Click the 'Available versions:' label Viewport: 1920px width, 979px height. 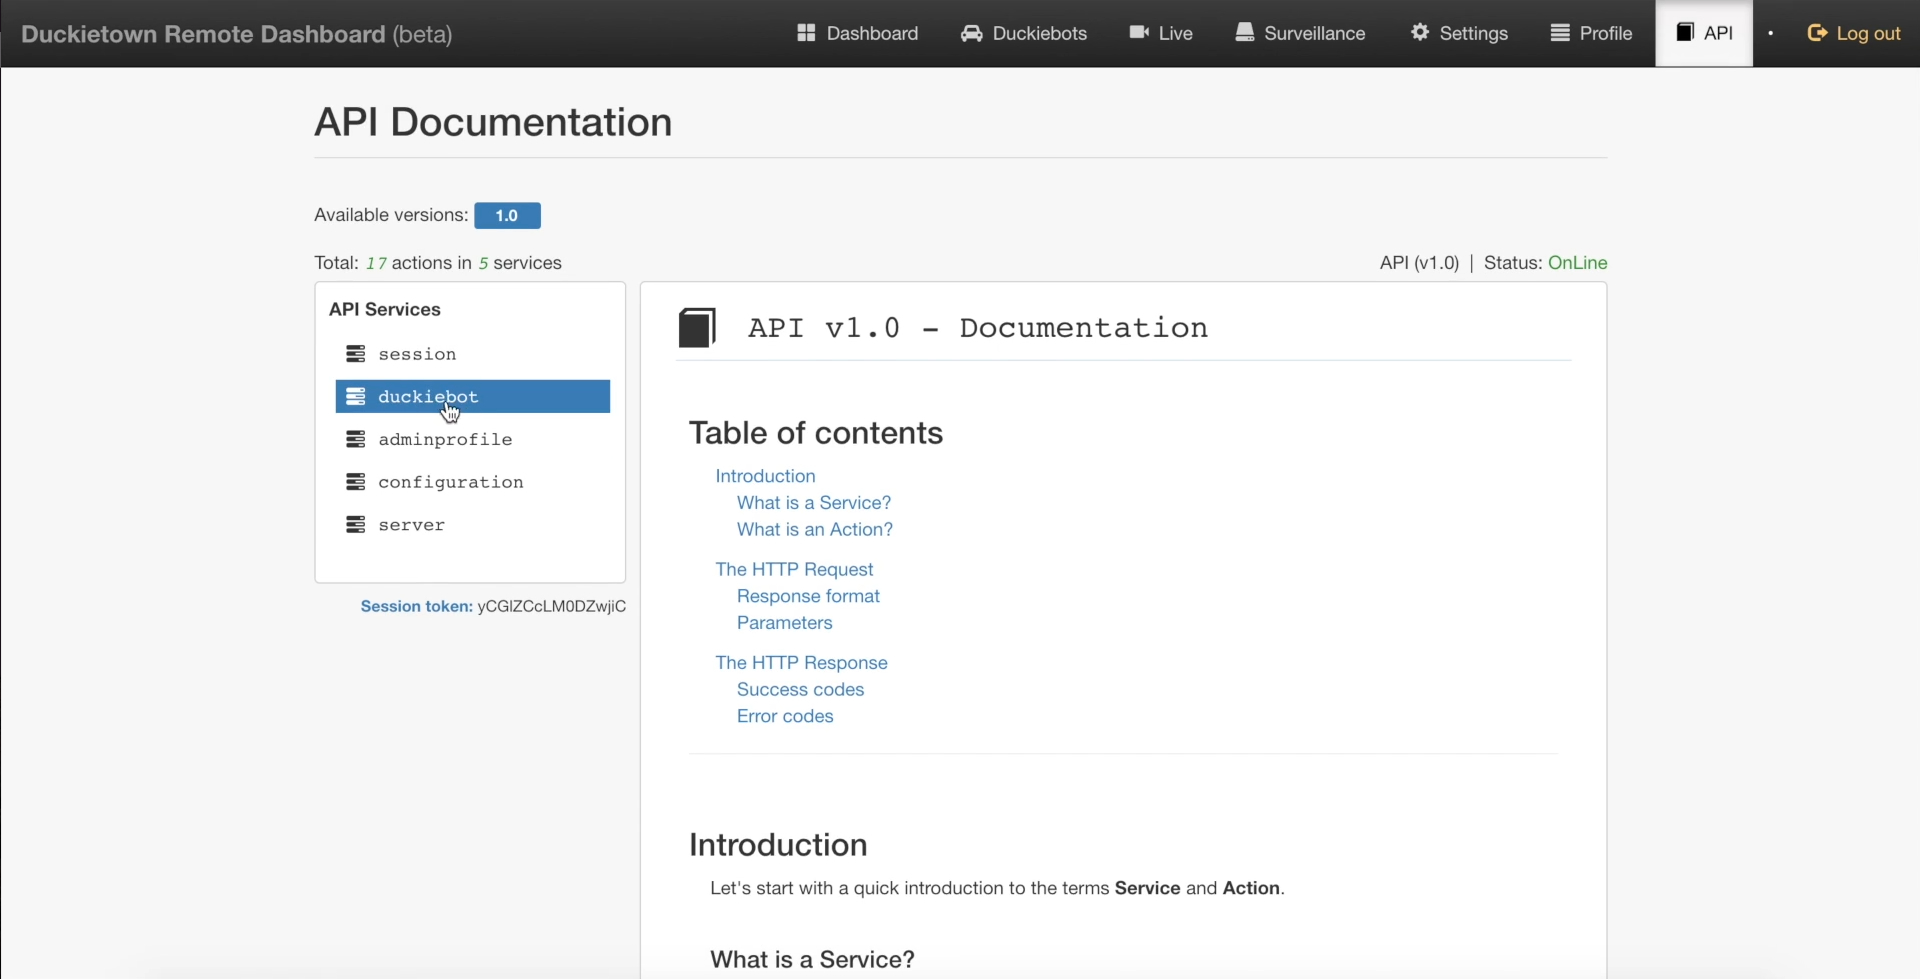[x=391, y=215]
